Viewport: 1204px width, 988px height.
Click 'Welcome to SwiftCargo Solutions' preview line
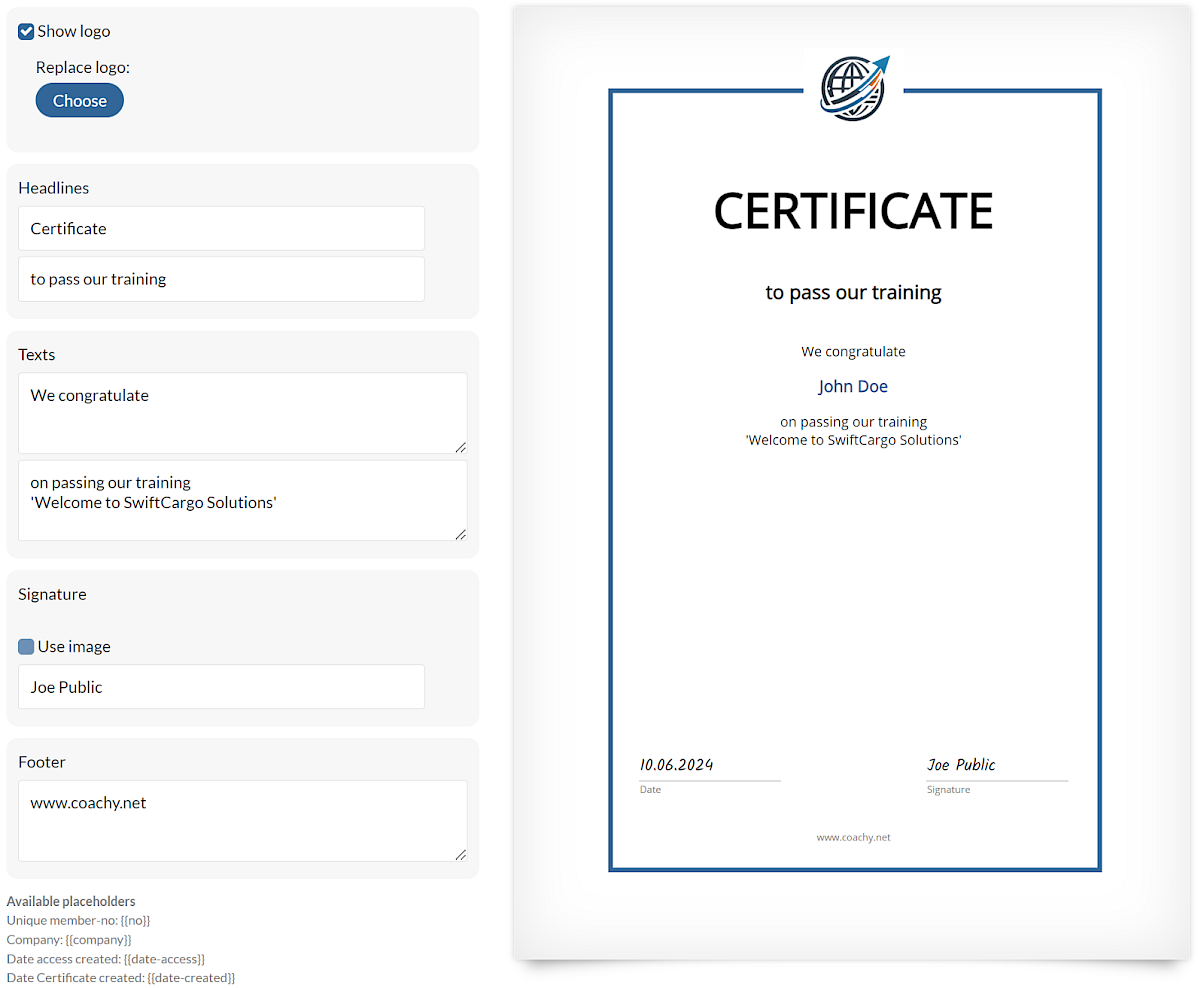coord(853,440)
